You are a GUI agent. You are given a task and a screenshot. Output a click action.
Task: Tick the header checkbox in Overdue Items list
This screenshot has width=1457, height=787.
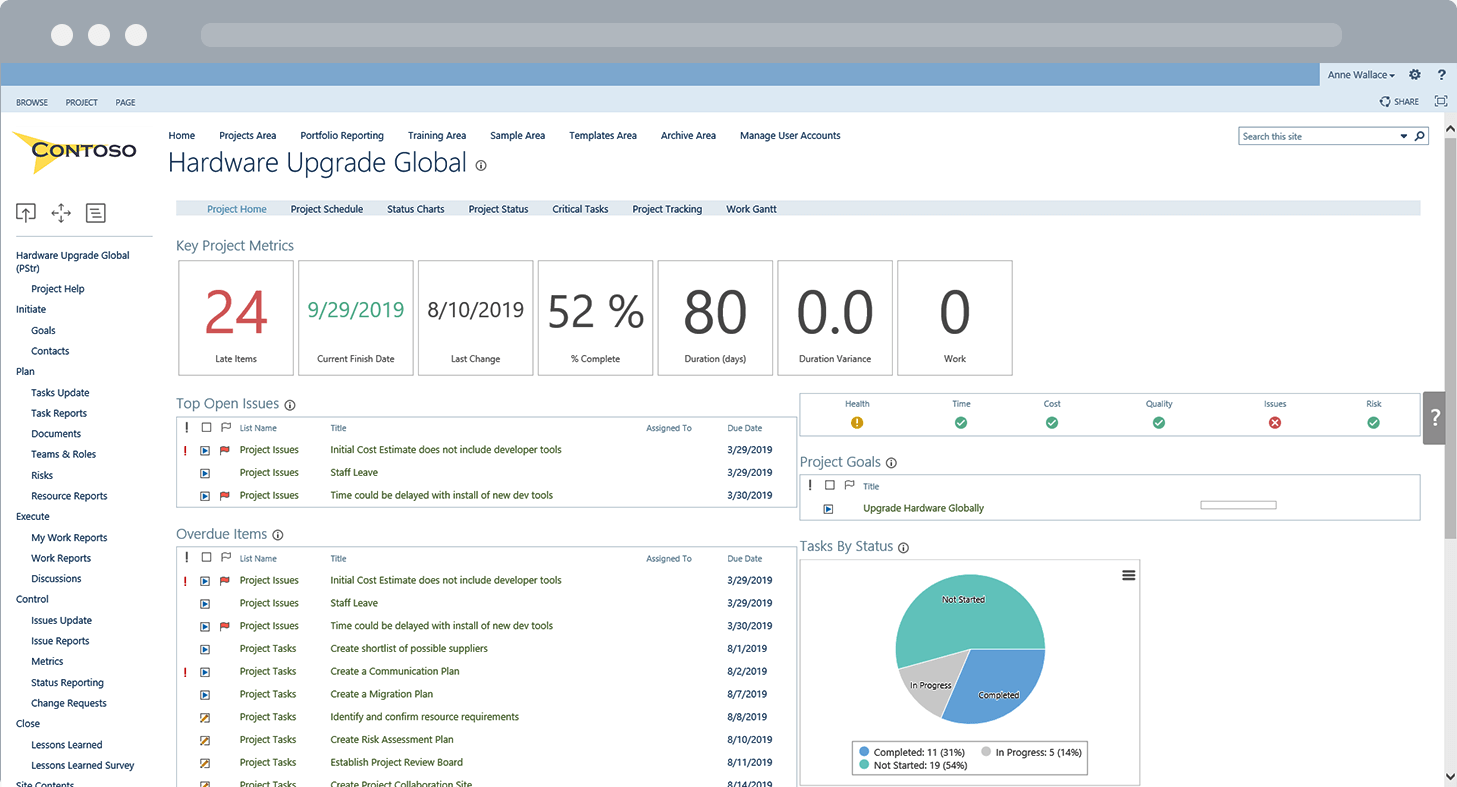click(206, 558)
